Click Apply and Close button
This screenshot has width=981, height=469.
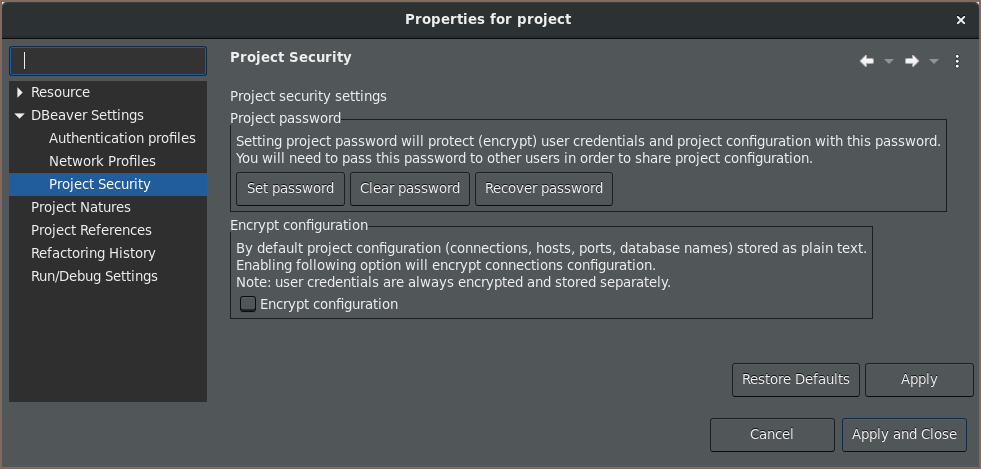coord(904,435)
